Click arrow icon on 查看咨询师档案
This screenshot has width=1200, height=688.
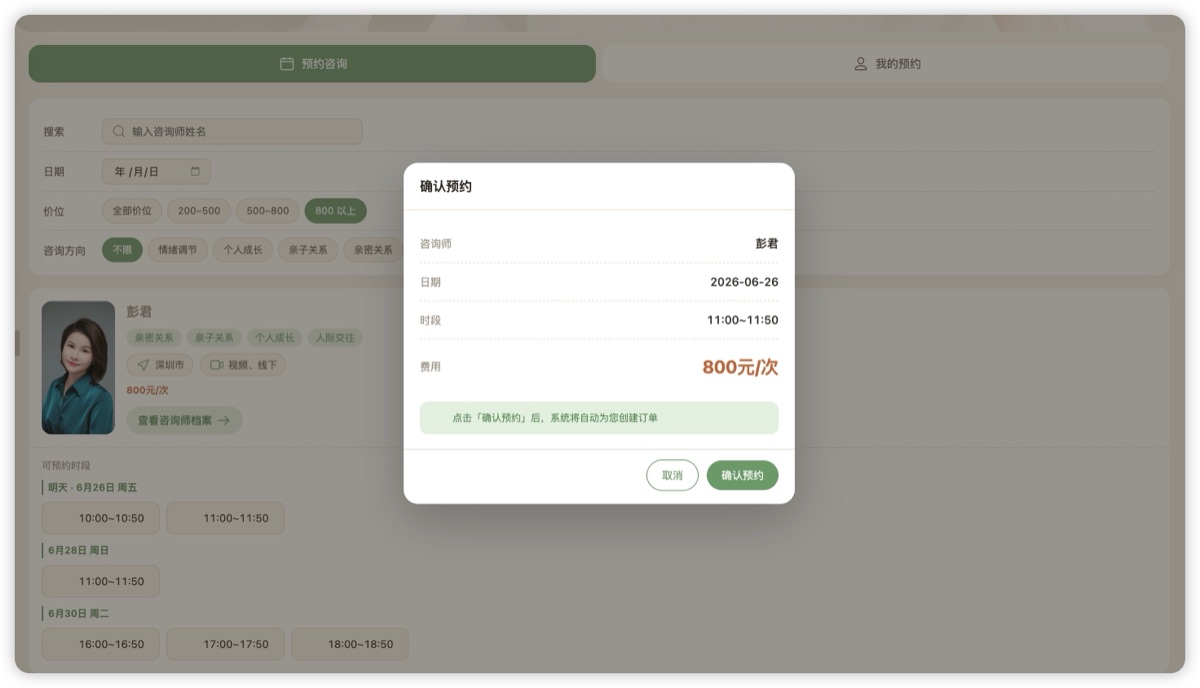point(223,421)
